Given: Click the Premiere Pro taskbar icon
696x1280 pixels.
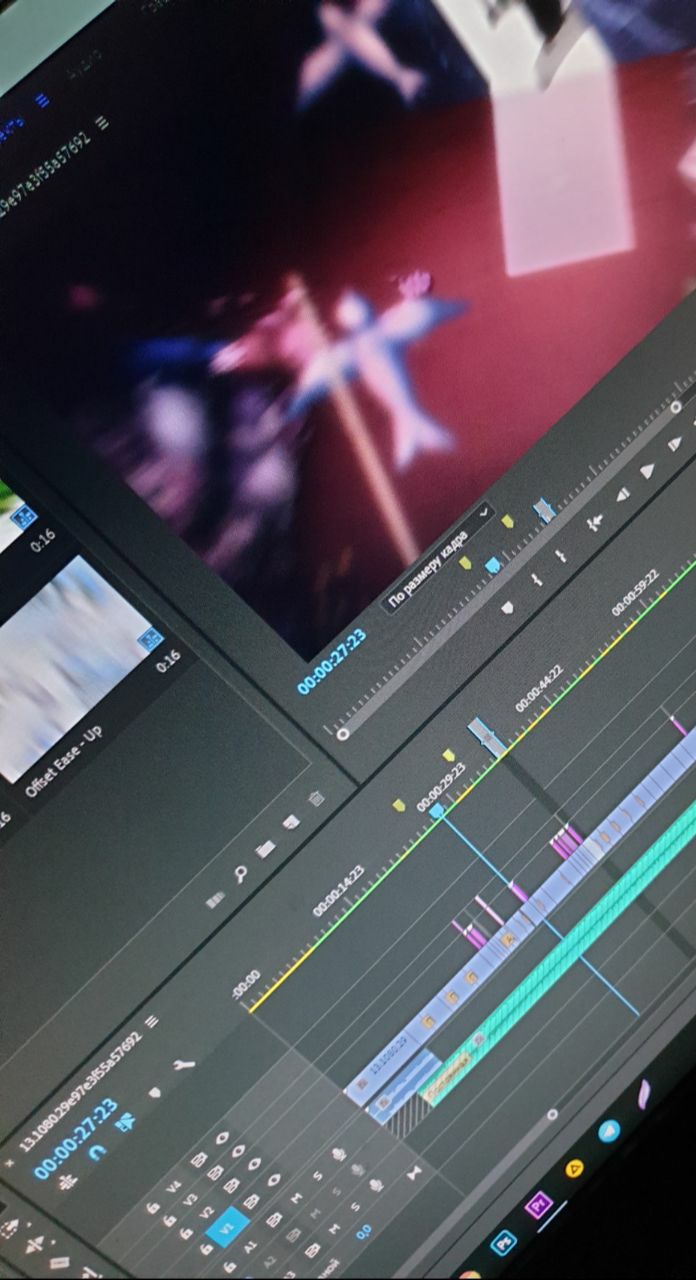Looking at the screenshot, I should click(539, 1204).
